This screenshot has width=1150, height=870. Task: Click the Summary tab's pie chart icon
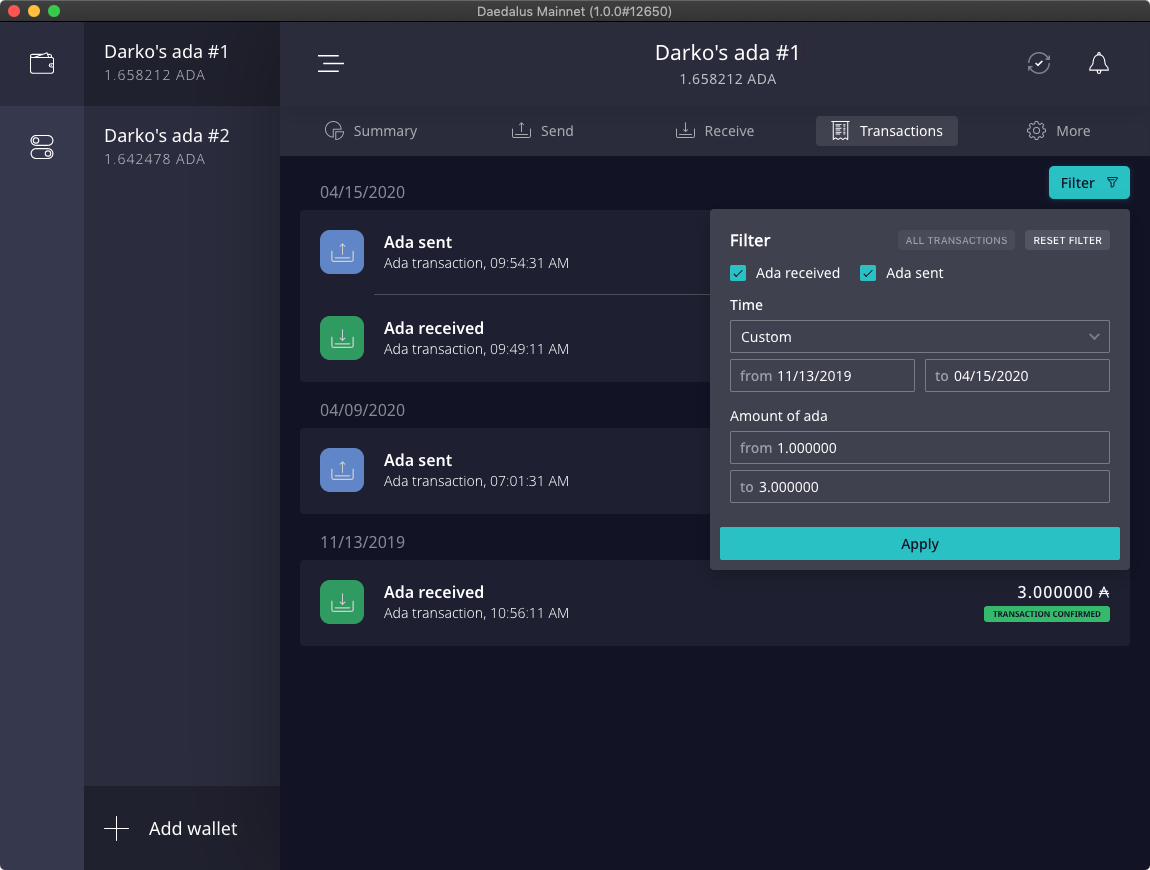[334, 131]
